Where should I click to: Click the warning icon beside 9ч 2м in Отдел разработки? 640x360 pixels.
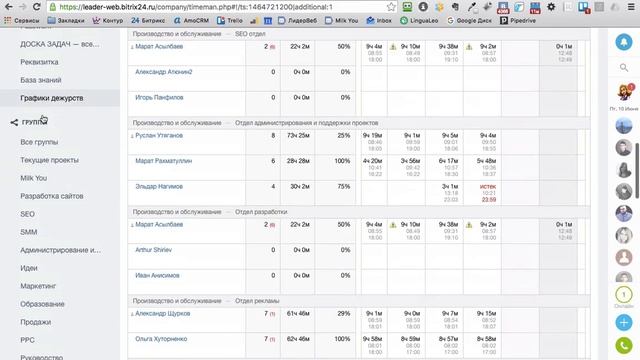(x=469, y=225)
